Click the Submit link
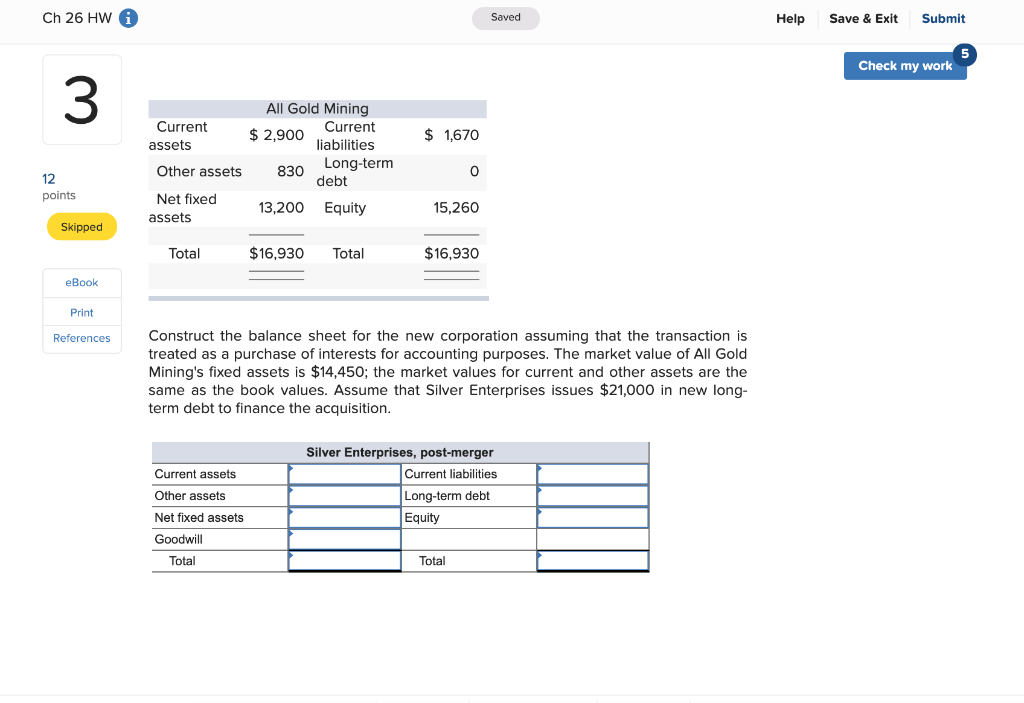This screenshot has width=1024, height=703. pos(943,18)
